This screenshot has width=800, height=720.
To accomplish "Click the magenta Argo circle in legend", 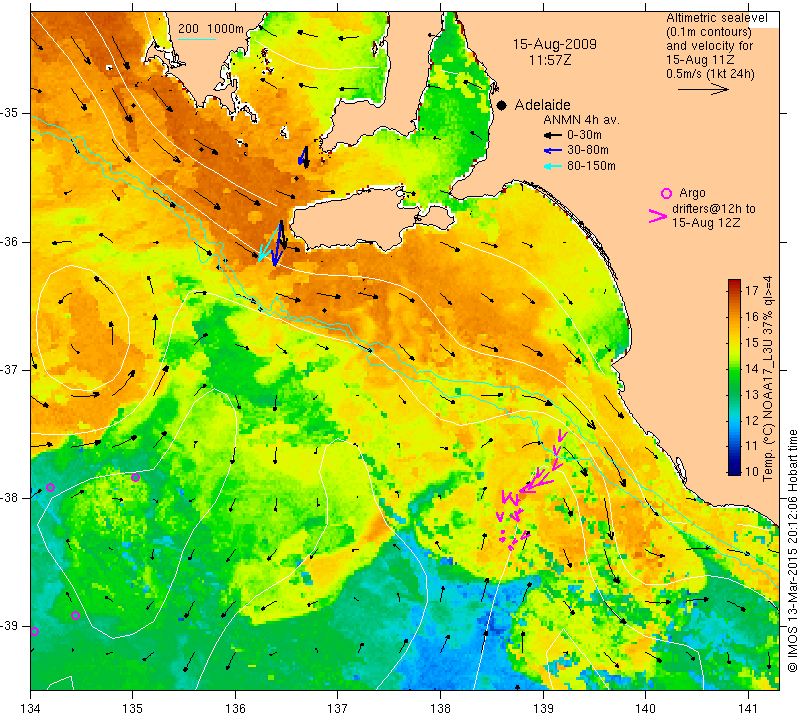I will click(666, 193).
